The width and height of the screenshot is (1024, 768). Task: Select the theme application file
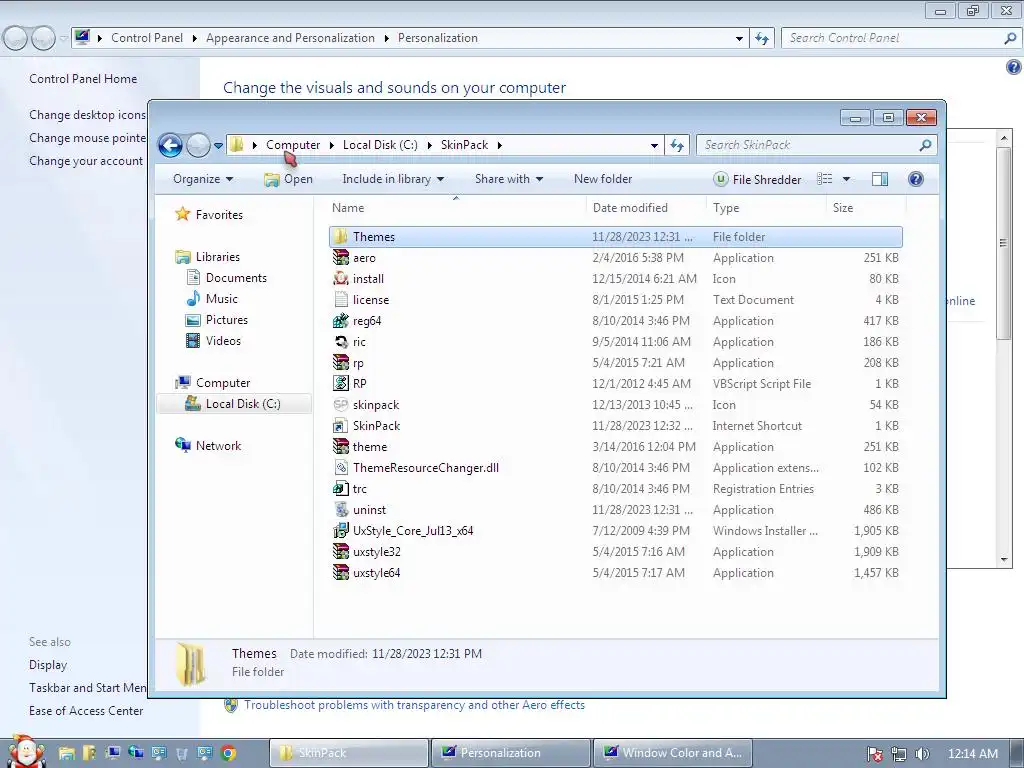616,447
